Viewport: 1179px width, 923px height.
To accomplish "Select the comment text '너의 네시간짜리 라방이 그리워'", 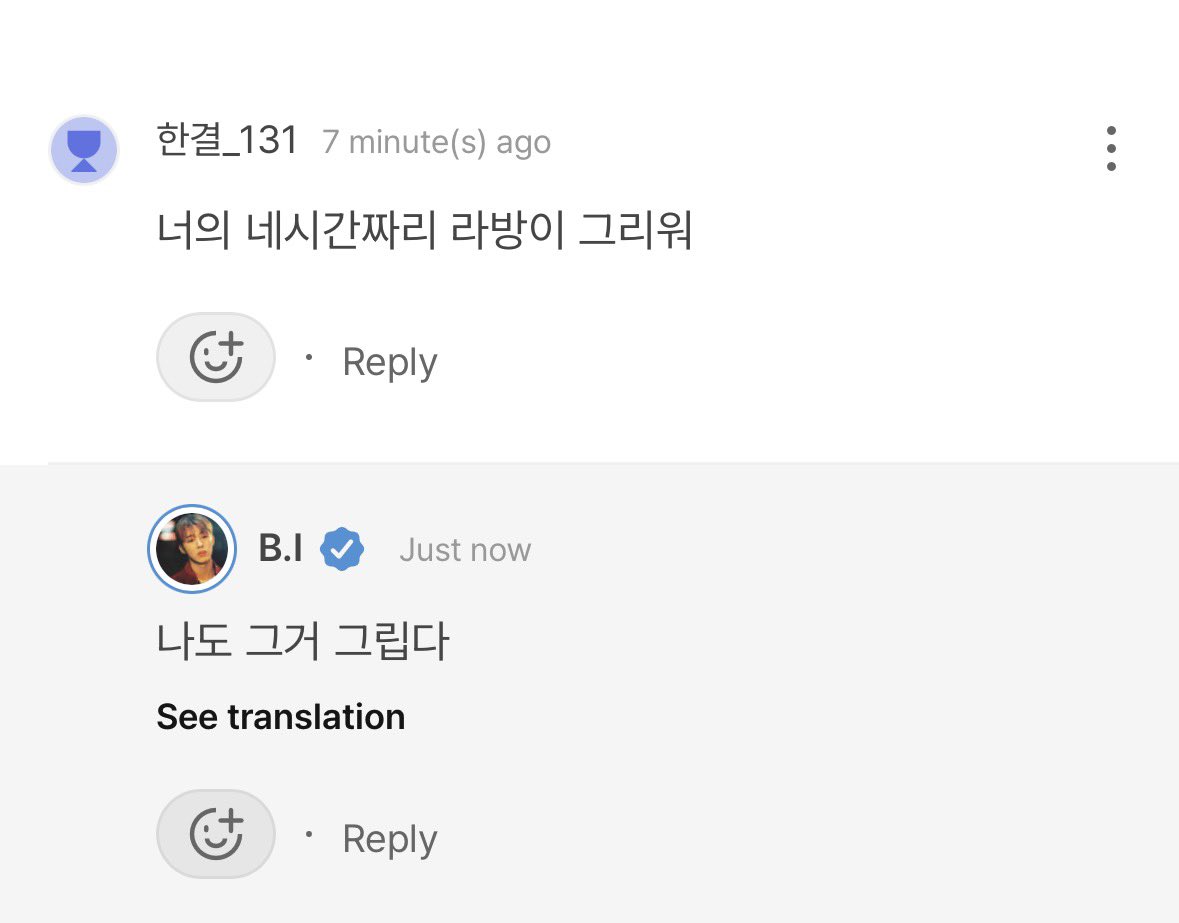I will click(424, 230).
